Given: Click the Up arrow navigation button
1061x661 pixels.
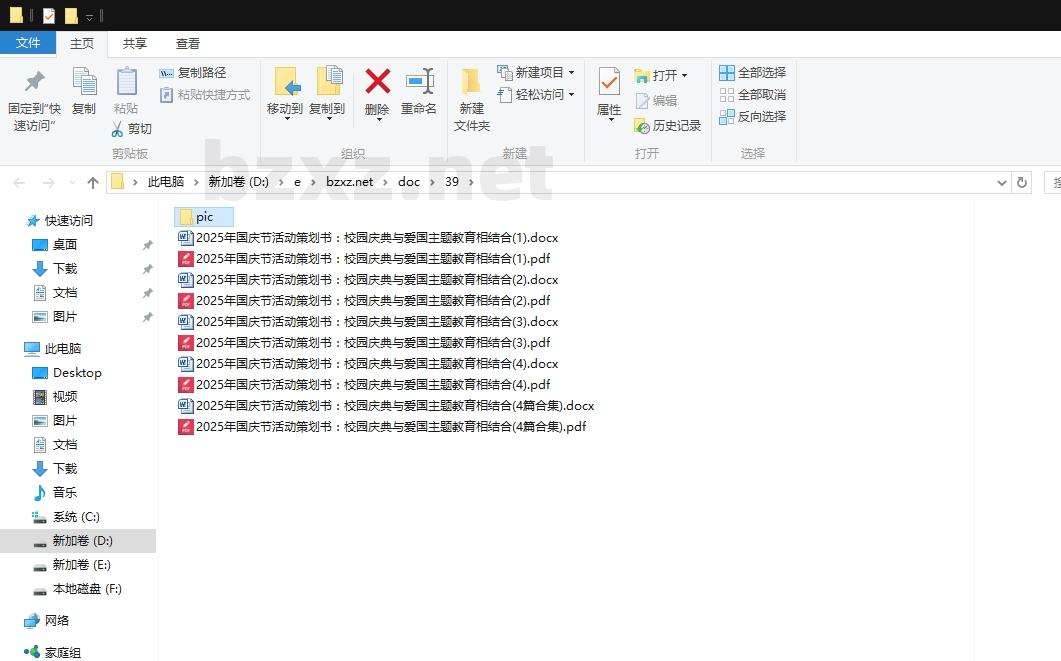Looking at the screenshot, I should point(93,183).
